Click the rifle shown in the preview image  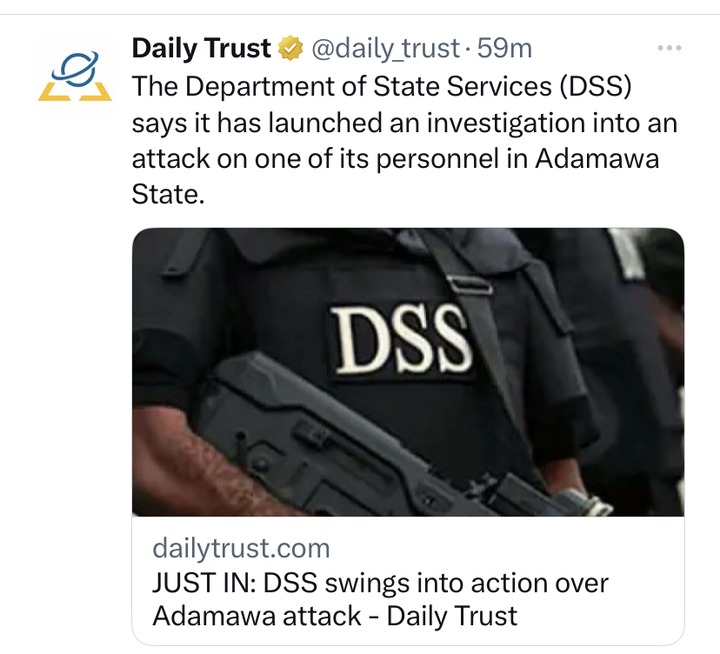coord(367,441)
